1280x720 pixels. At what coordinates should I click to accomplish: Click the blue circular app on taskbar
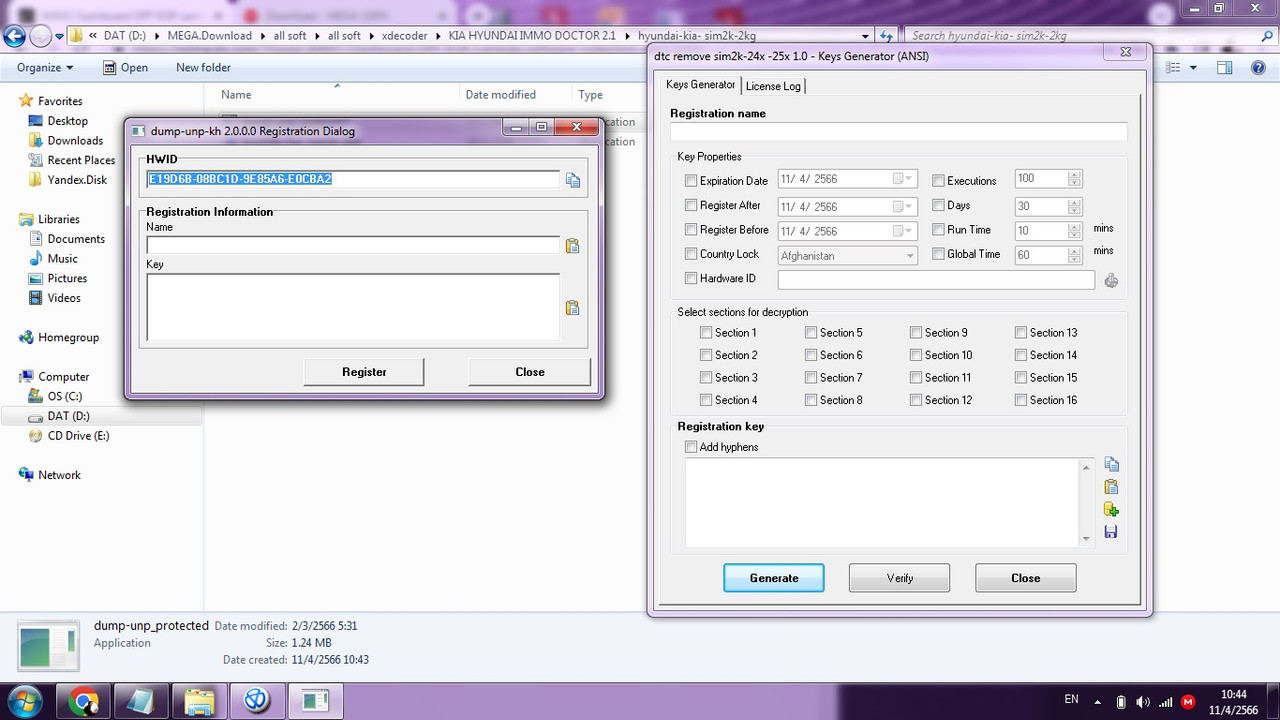(257, 701)
